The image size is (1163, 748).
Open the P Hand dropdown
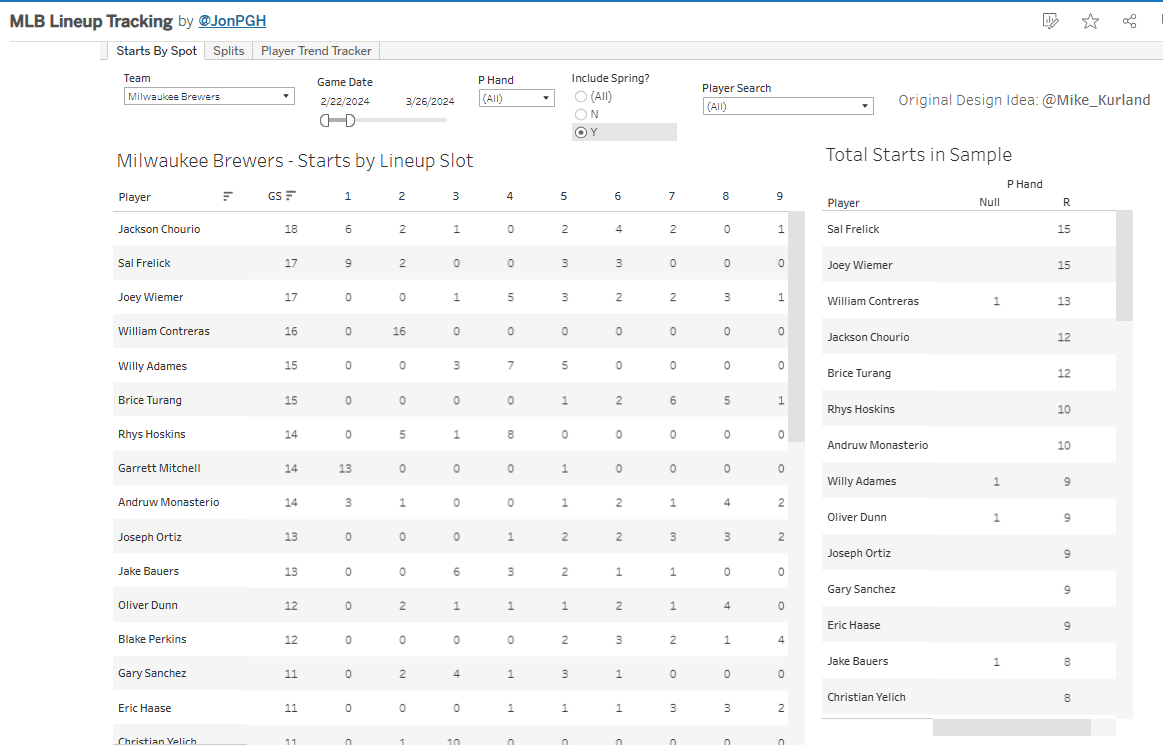(x=516, y=98)
